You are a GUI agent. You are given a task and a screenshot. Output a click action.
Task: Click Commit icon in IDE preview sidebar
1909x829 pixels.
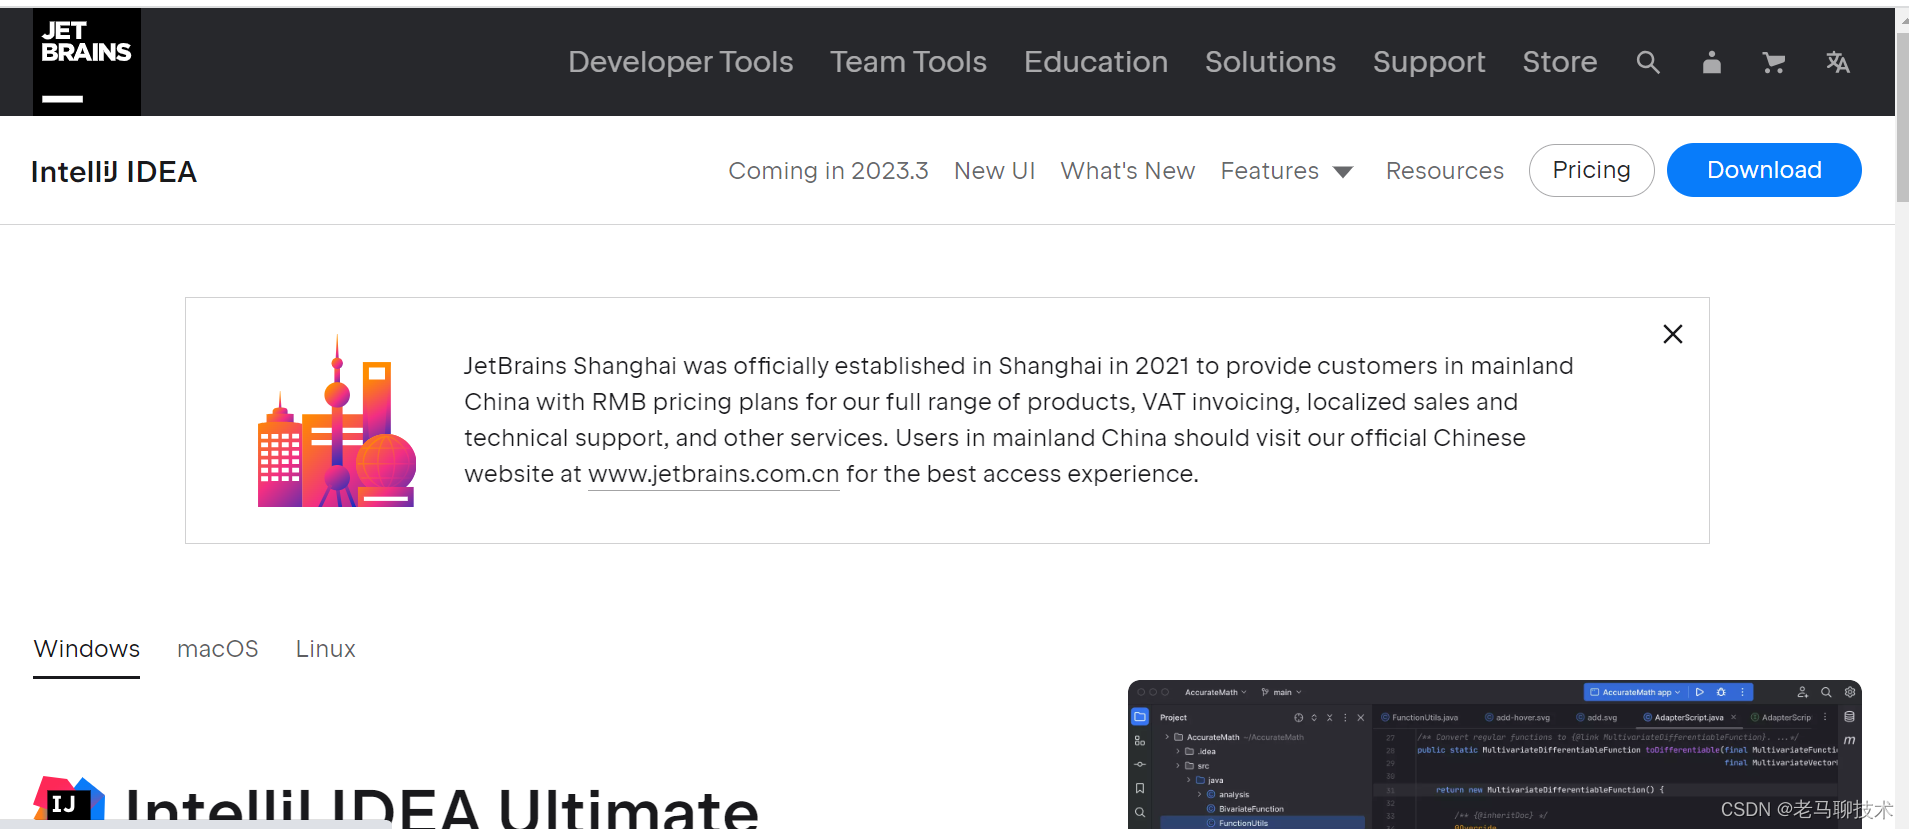pos(1140,764)
